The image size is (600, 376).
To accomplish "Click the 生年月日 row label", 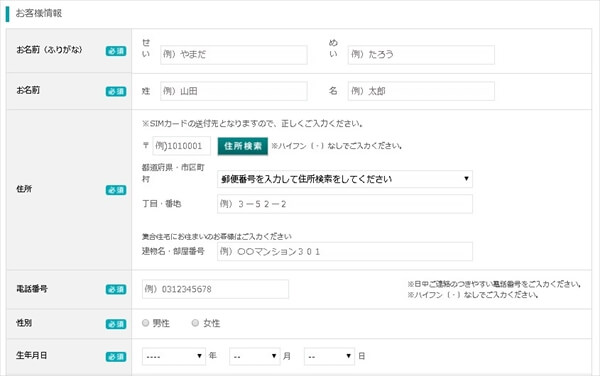I will [31, 355].
